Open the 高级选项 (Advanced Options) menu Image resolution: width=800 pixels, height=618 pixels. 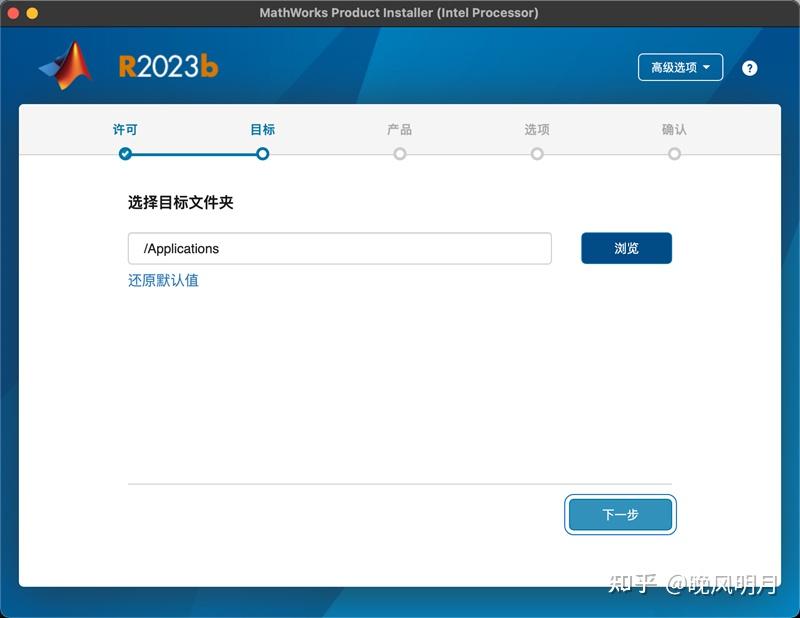pos(680,67)
